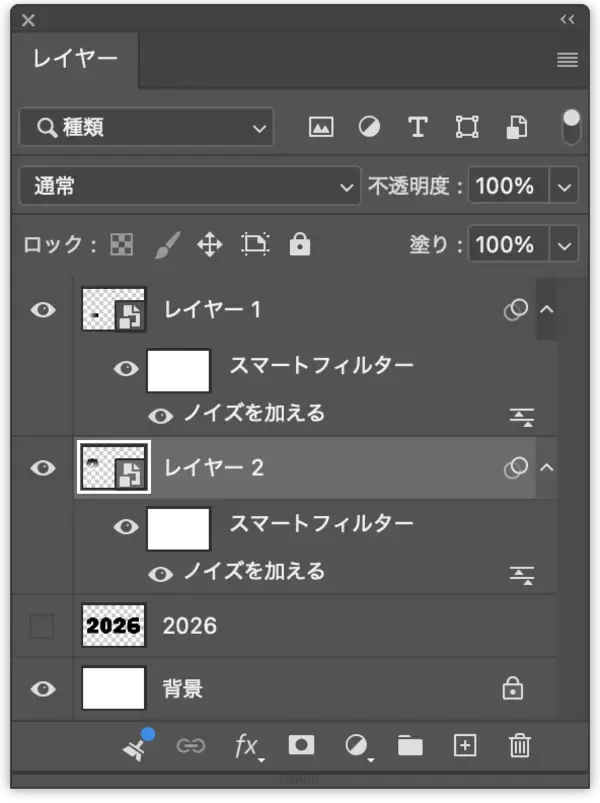Lock image pixels brush icon
The width and height of the screenshot is (600, 803).
click(x=167, y=245)
